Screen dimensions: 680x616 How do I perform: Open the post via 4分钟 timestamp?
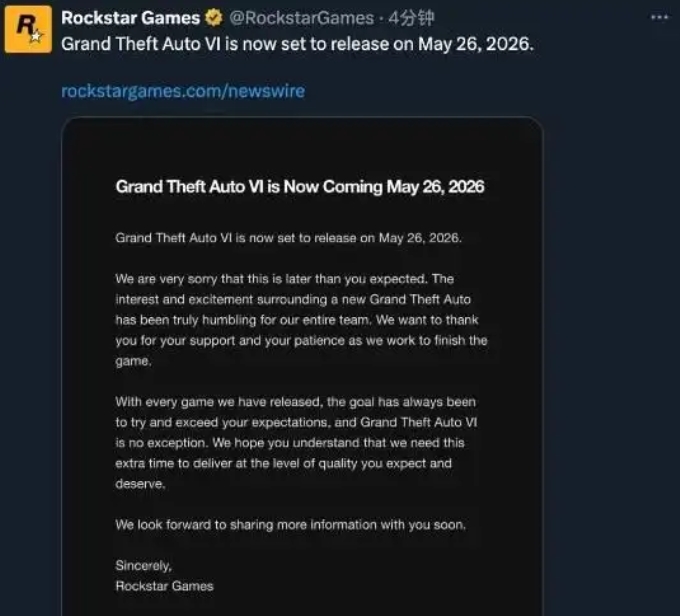click(x=411, y=18)
